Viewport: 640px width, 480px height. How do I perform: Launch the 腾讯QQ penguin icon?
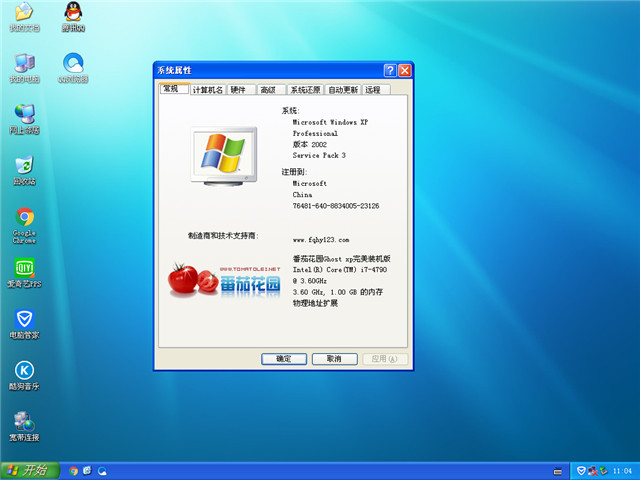click(x=73, y=16)
